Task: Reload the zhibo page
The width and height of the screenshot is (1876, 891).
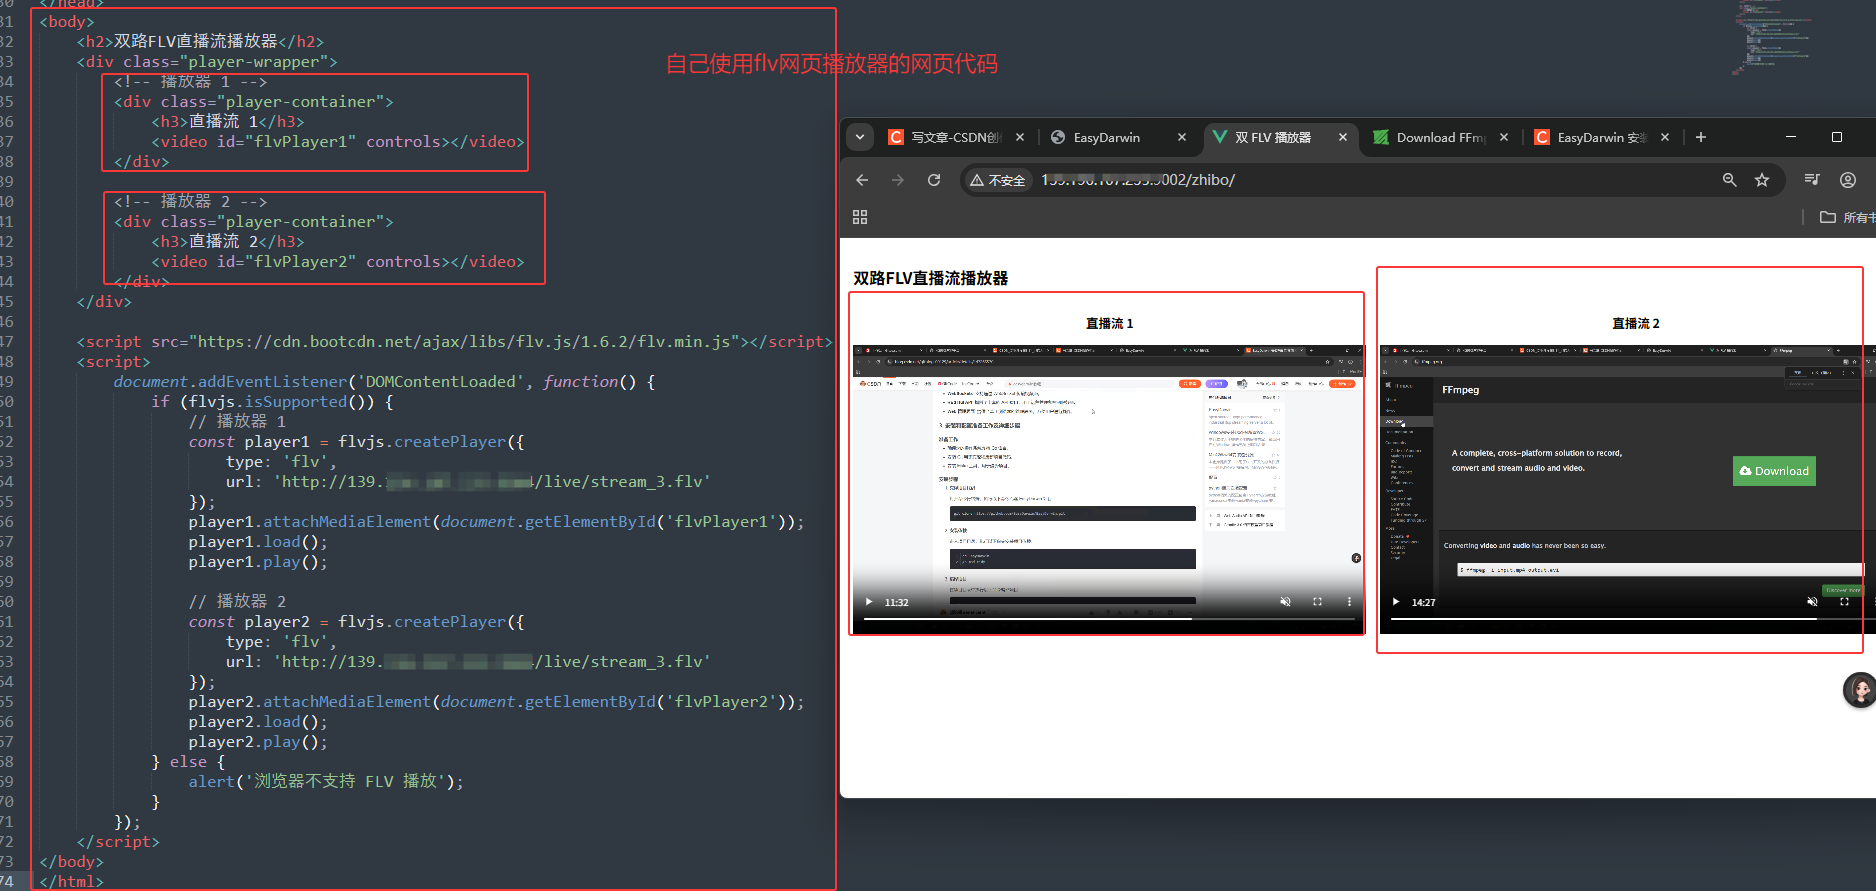Action: (934, 180)
